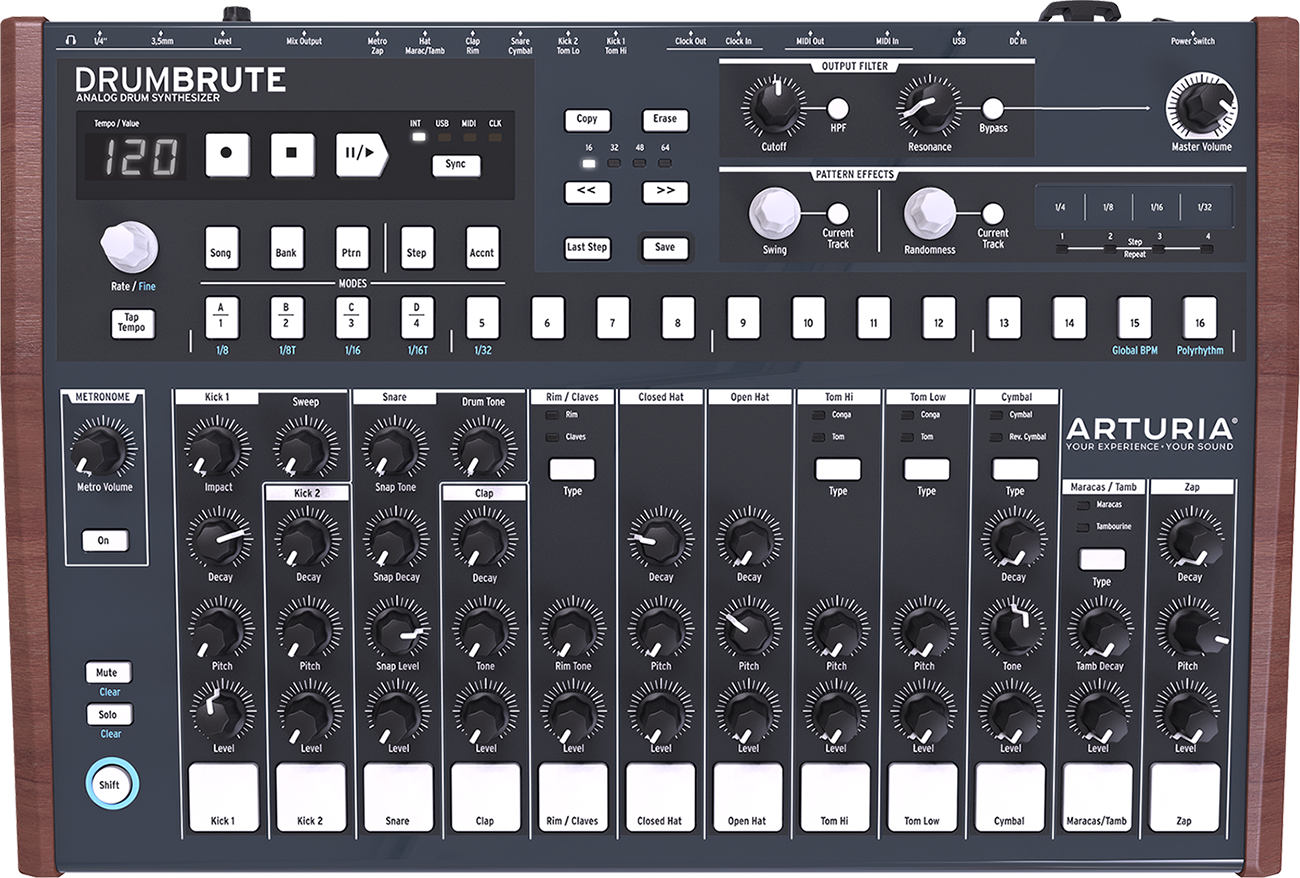Hit the Tom Low pad
This screenshot has width=1300, height=878.
point(923,798)
